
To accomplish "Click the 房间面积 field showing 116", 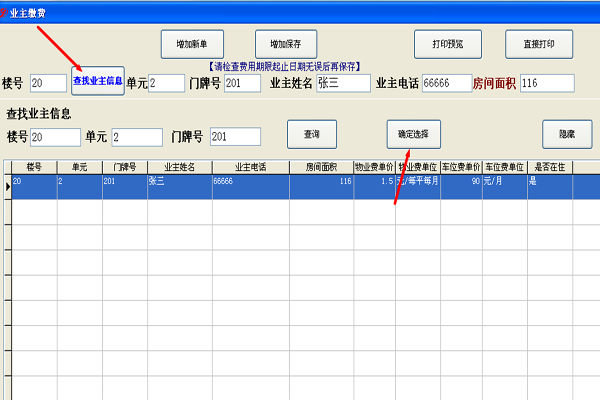I will tap(547, 83).
